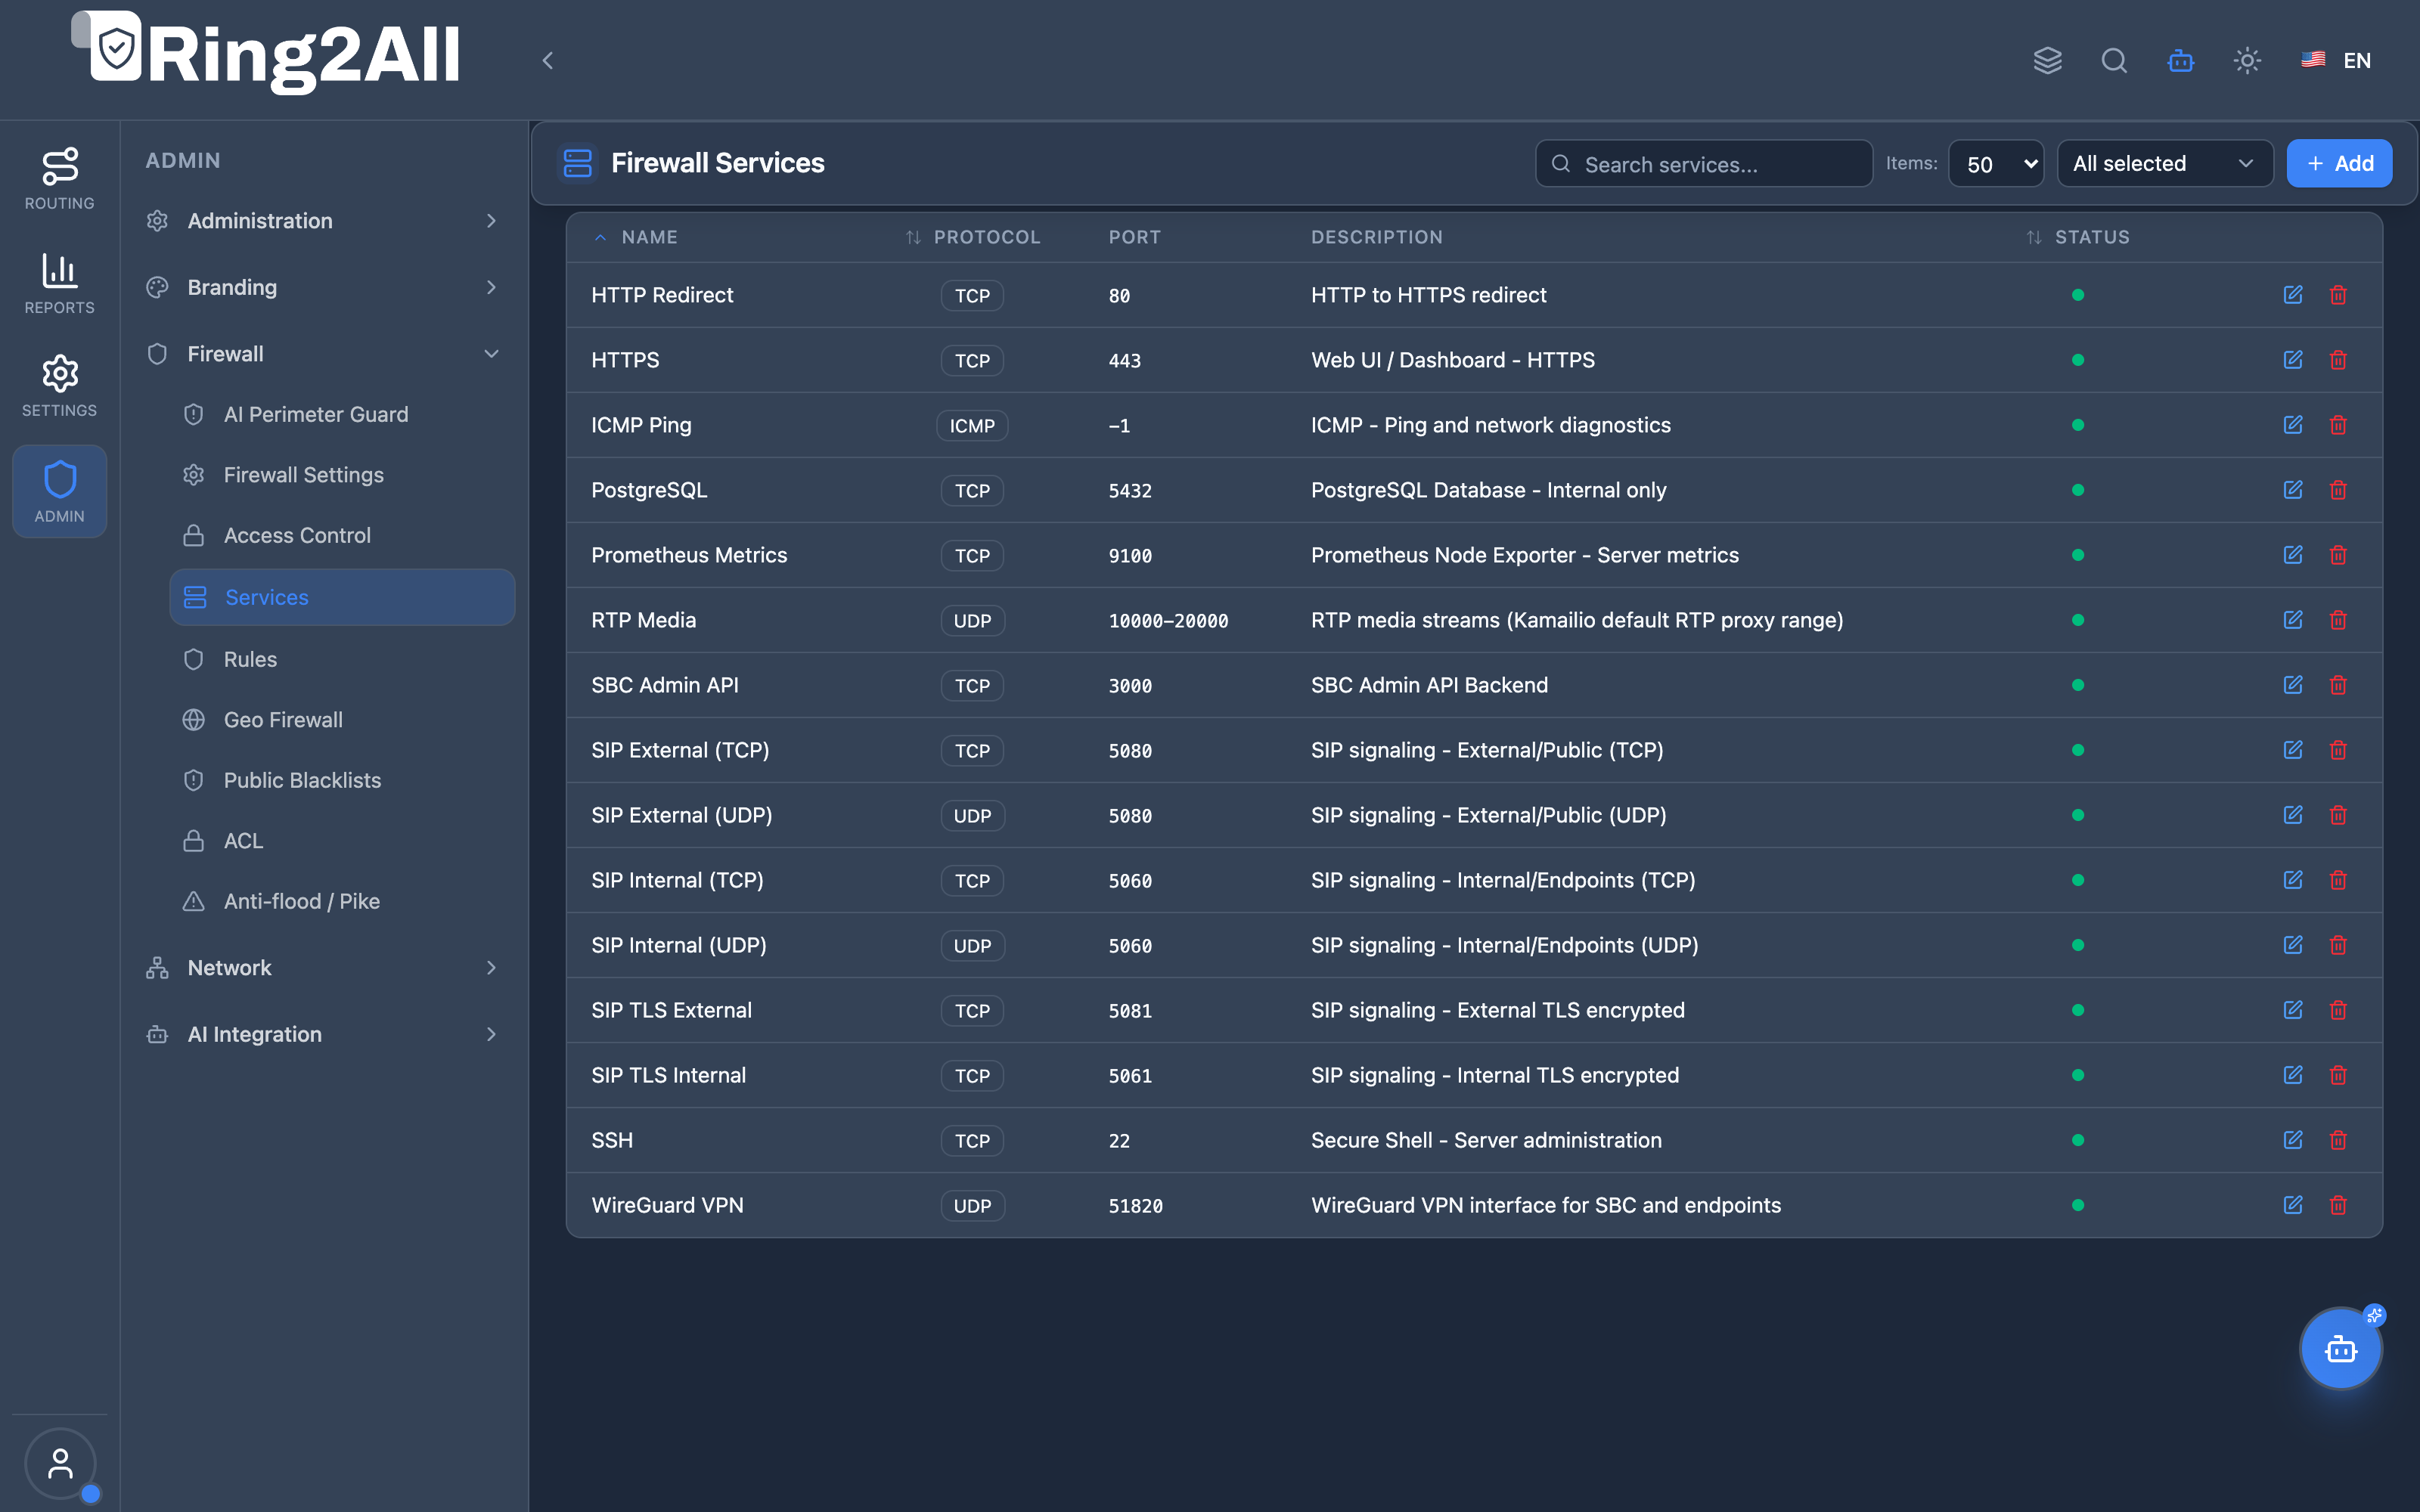Open the floating AI assistant button
This screenshot has height=1512, width=2420.
pos(2340,1349)
